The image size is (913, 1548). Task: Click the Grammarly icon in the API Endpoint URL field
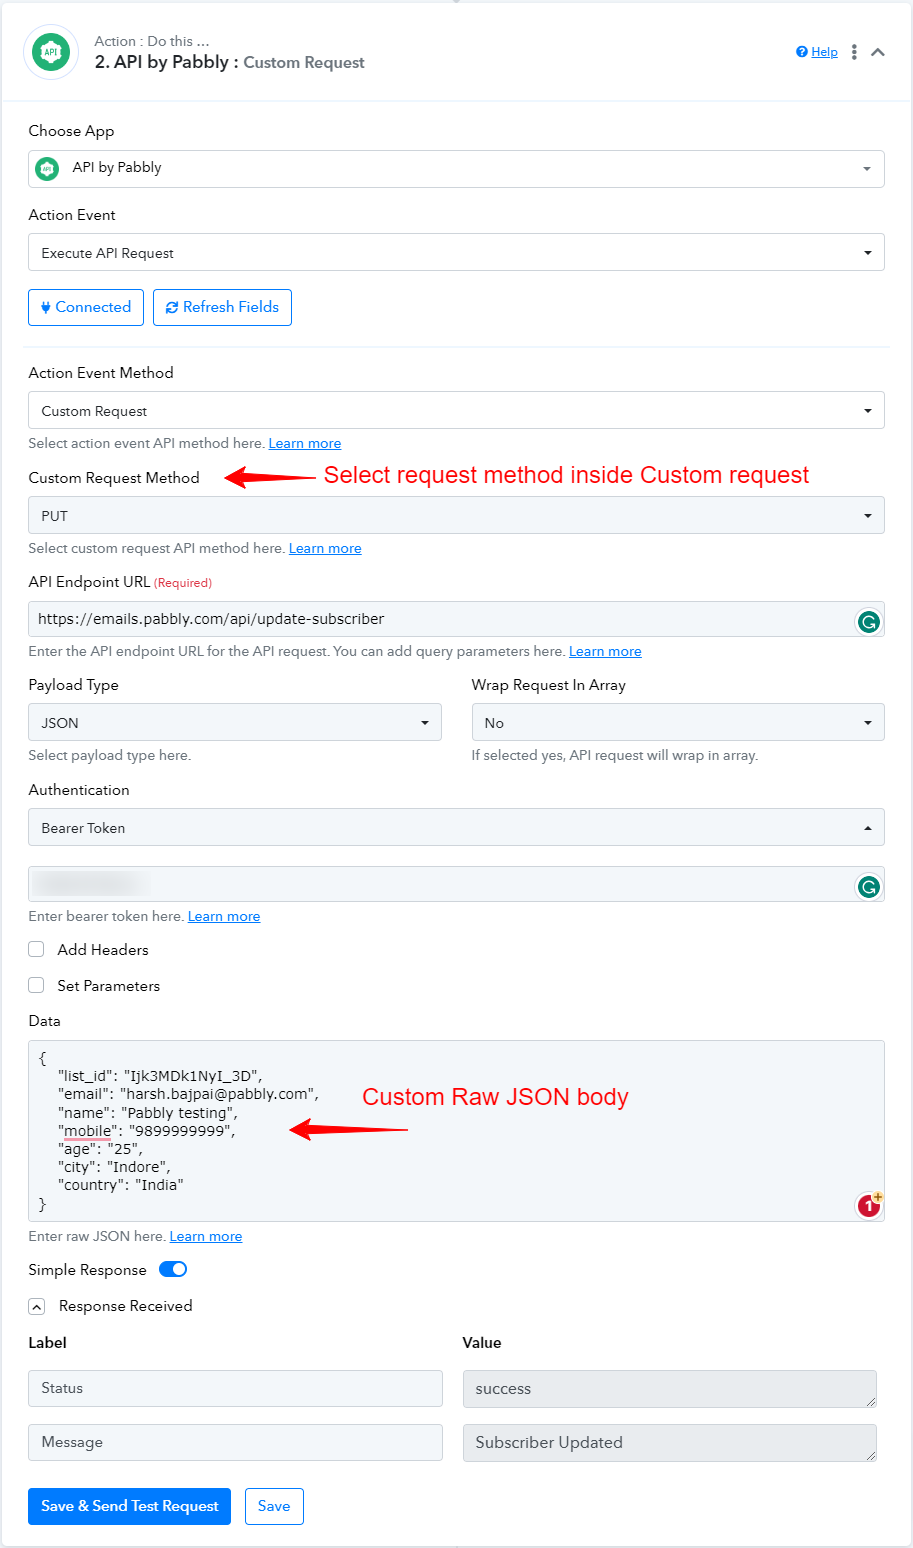869,622
